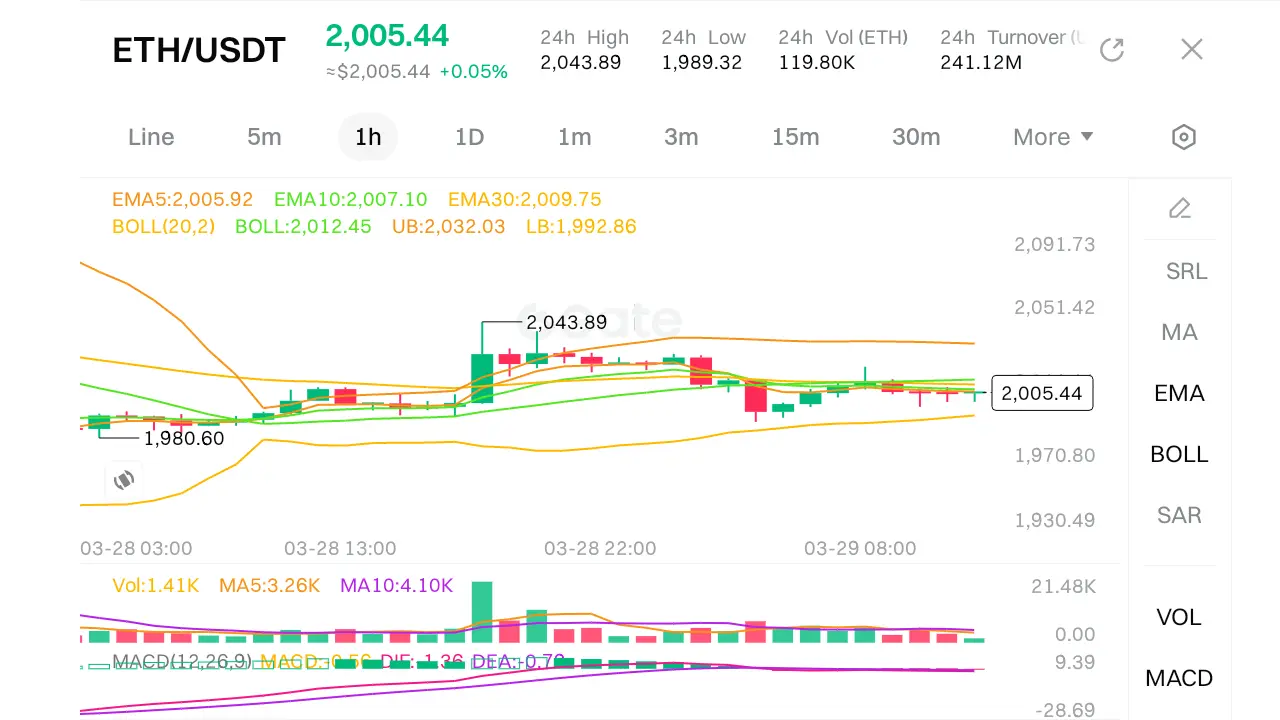The image size is (1280, 720).
Task: Click the 24h High value 2,043.89
Action: [581, 63]
